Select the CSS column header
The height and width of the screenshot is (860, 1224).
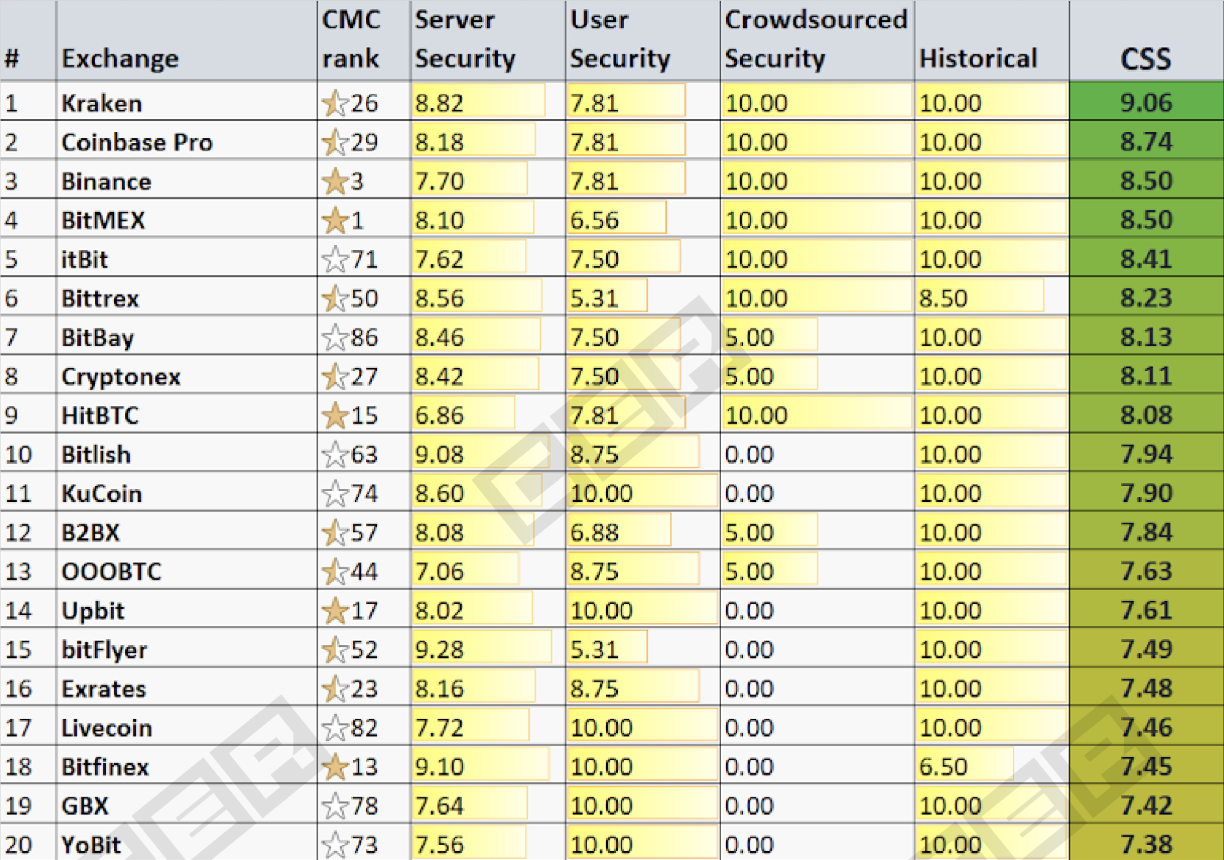pos(1145,58)
